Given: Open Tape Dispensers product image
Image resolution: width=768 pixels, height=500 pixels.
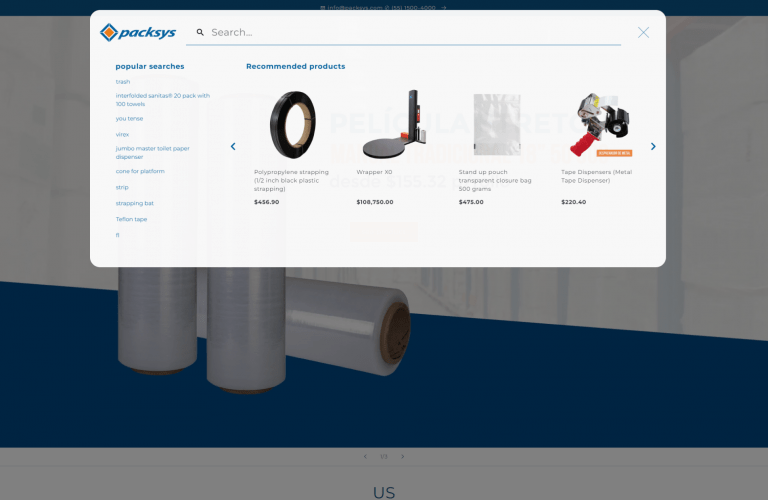Looking at the screenshot, I should pos(600,125).
